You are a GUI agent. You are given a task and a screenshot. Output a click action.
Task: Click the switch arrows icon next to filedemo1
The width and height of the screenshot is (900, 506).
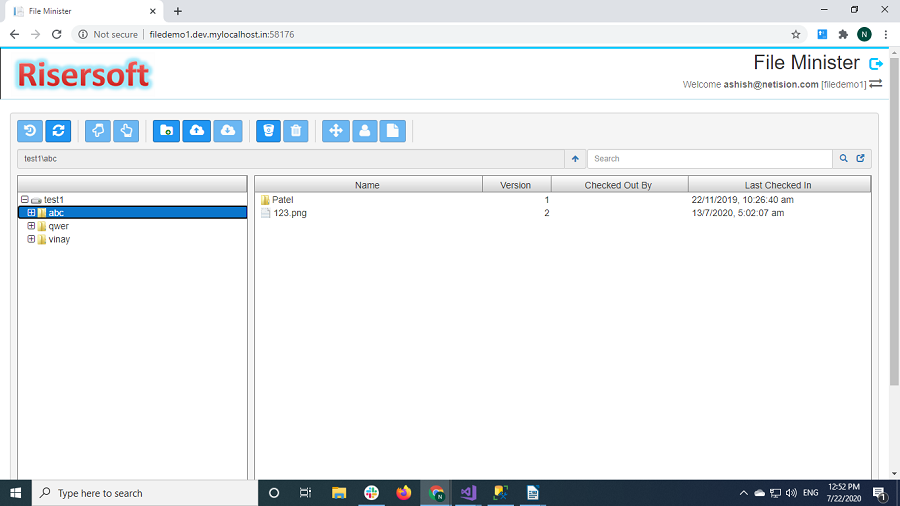[876, 84]
